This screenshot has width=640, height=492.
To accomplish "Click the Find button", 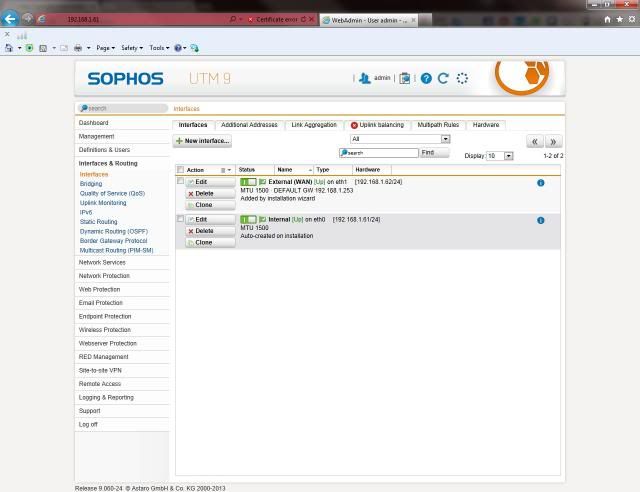I will pos(434,153).
